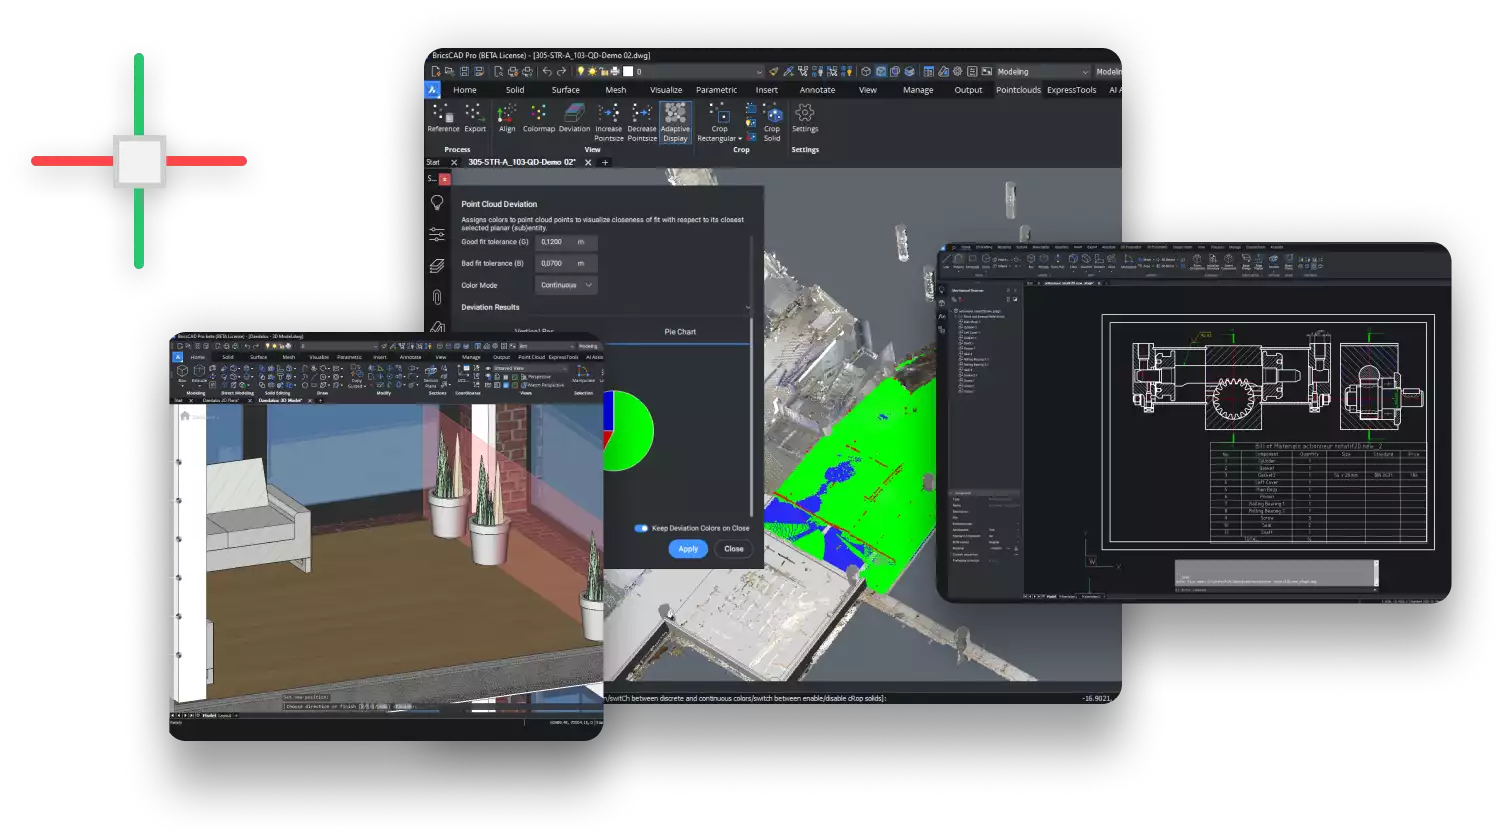Click the Apply button
This screenshot has width=1500, height=837.
pyautogui.click(x=688, y=549)
